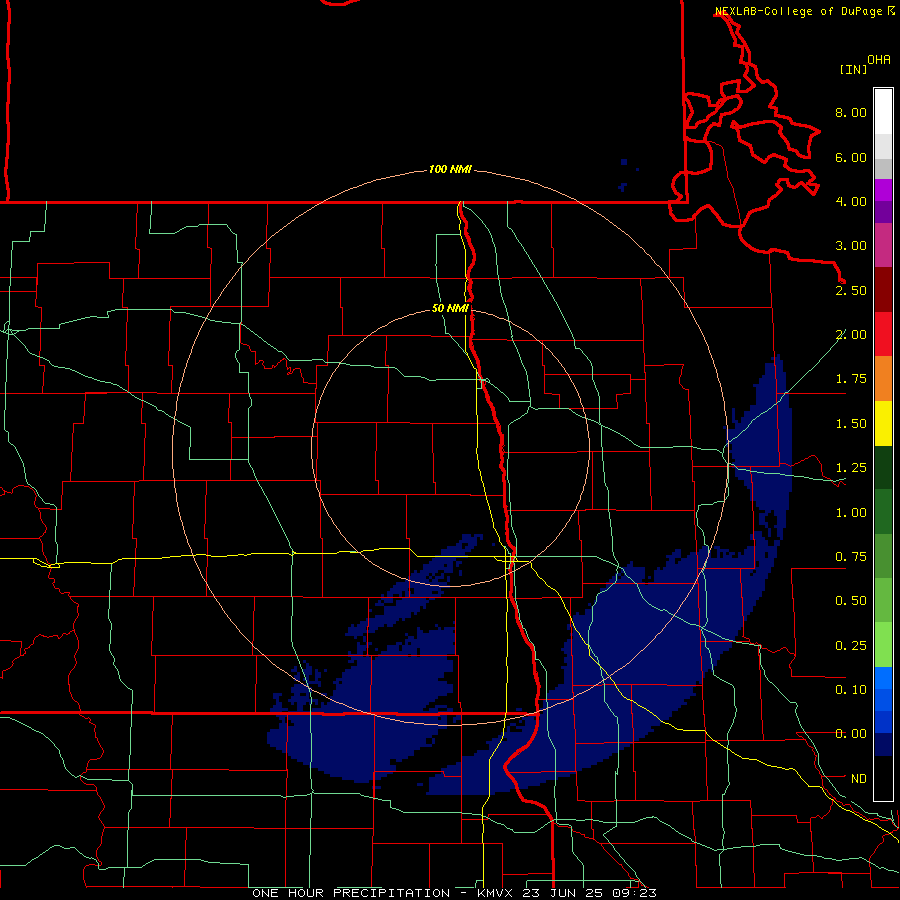Click the 50 NMI range ring label
The height and width of the screenshot is (900, 900).
[x=450, y=308]
